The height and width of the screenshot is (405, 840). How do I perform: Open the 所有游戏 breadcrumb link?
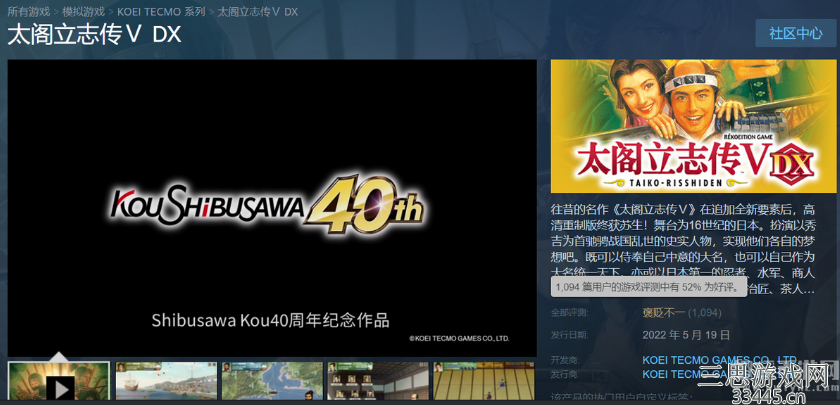28,11
